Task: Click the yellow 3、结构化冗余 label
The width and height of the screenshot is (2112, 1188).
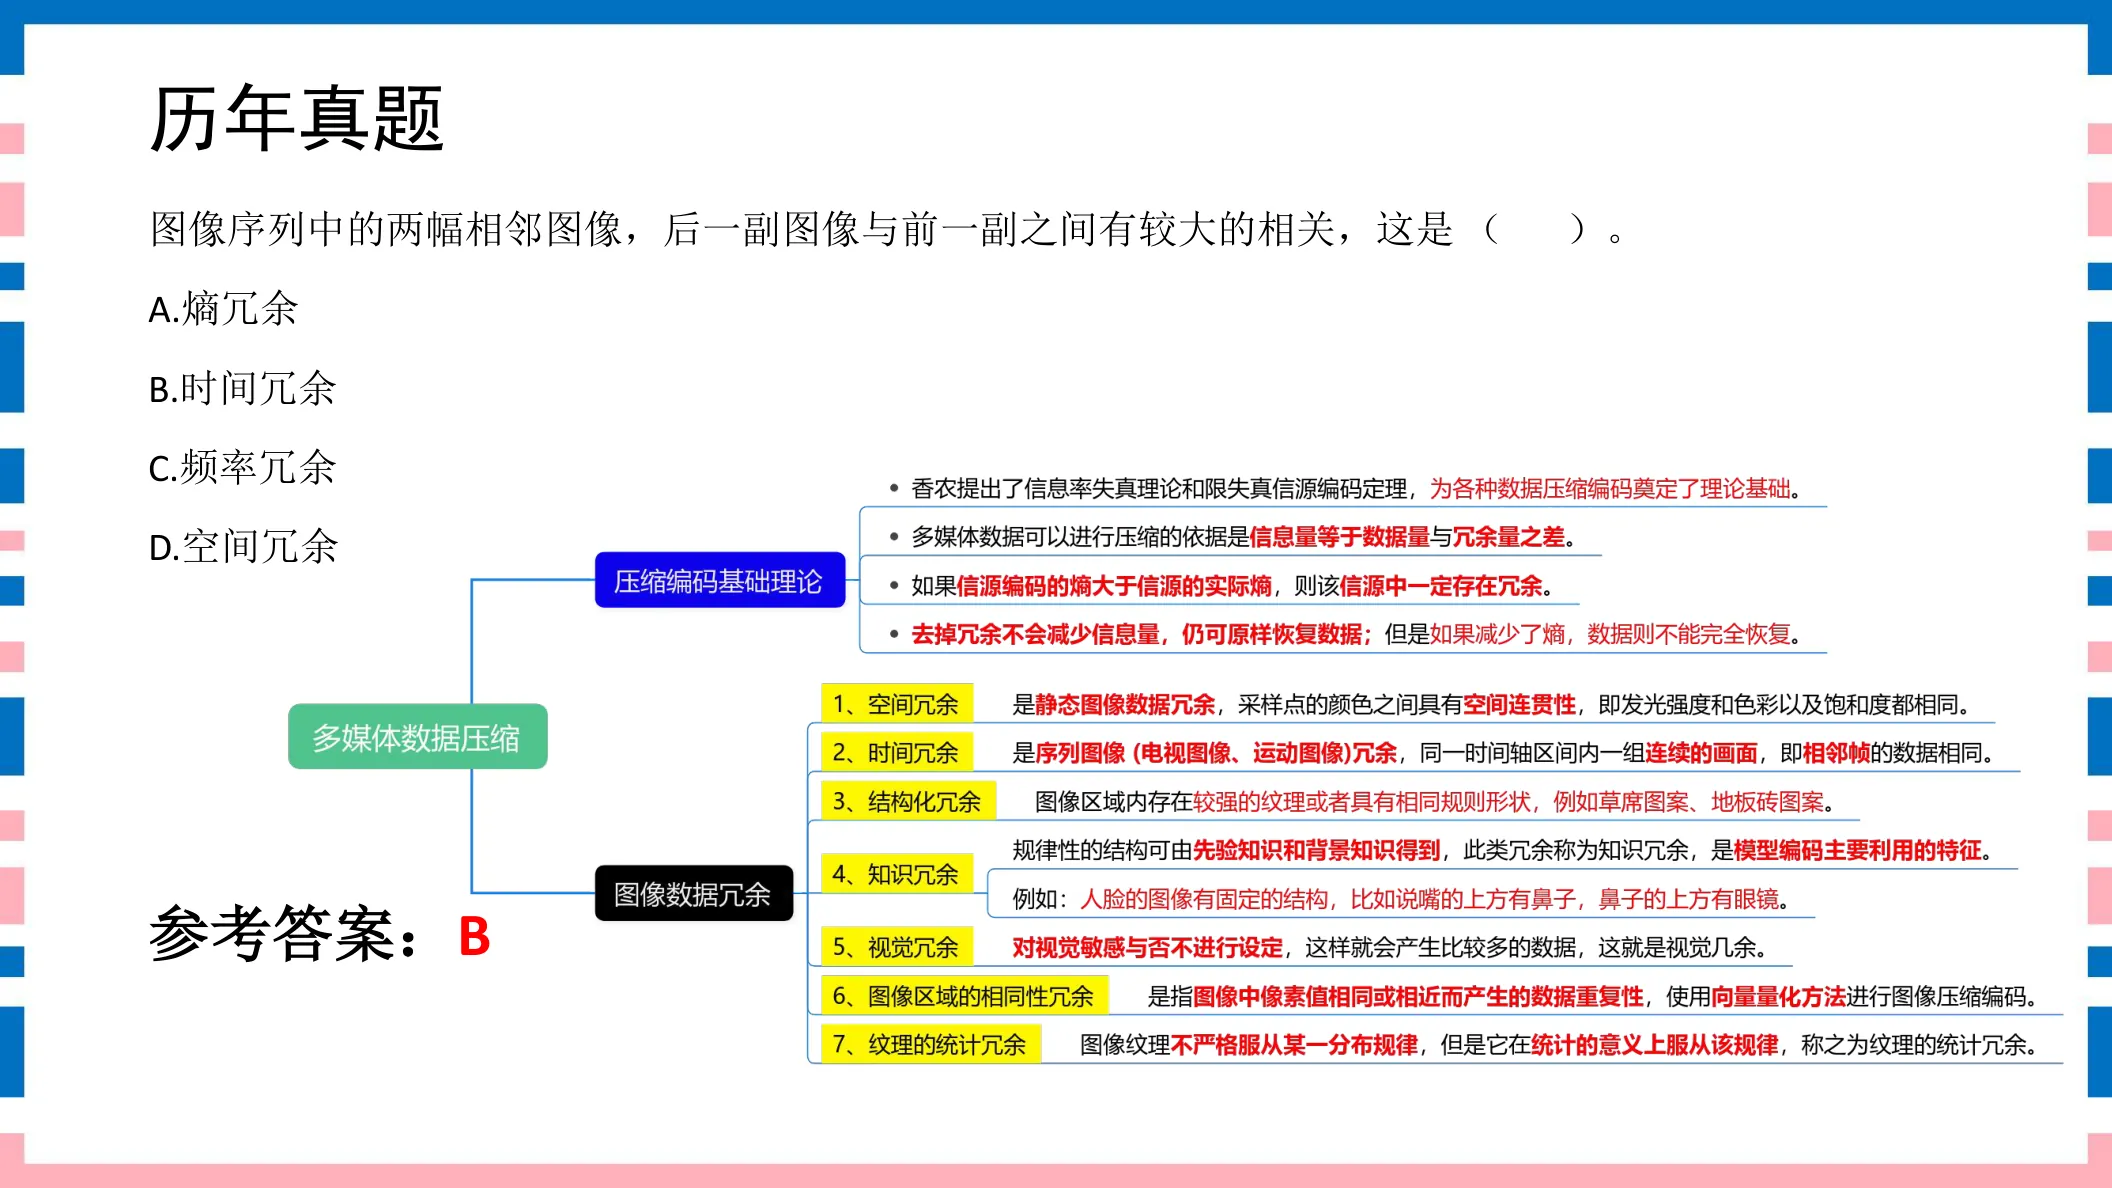Action: click(x=907, y=801)
